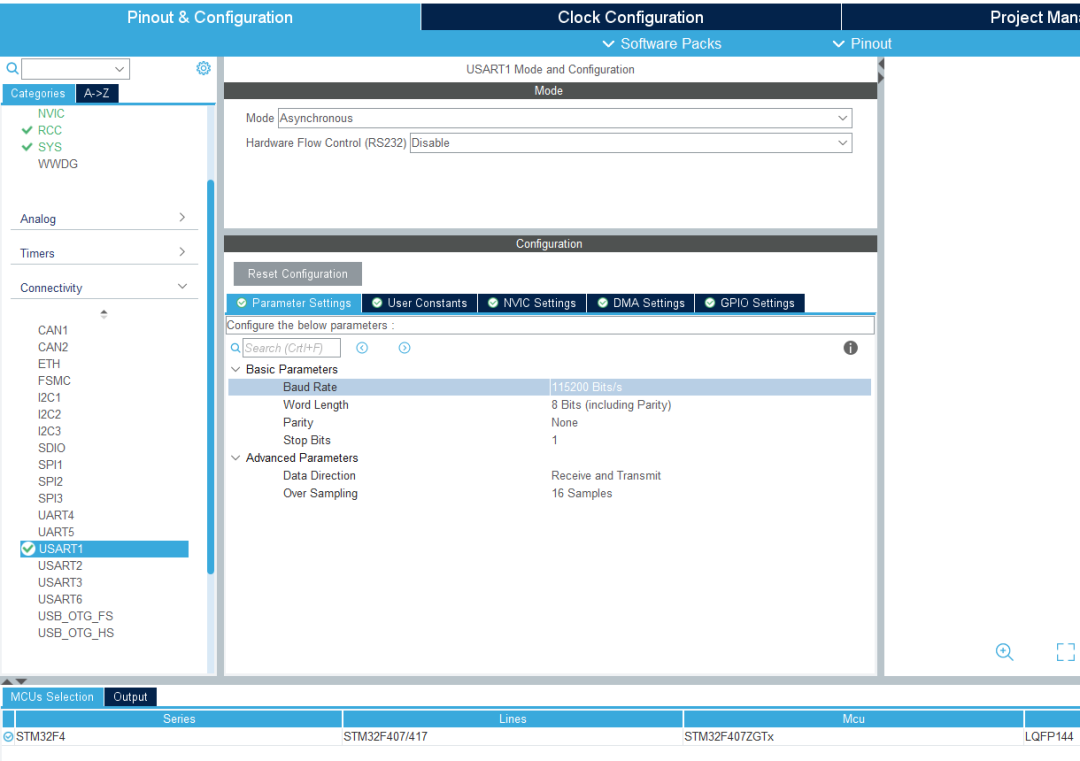Select Word Length parameter row

pyautogui.click(x=550, y=405)
